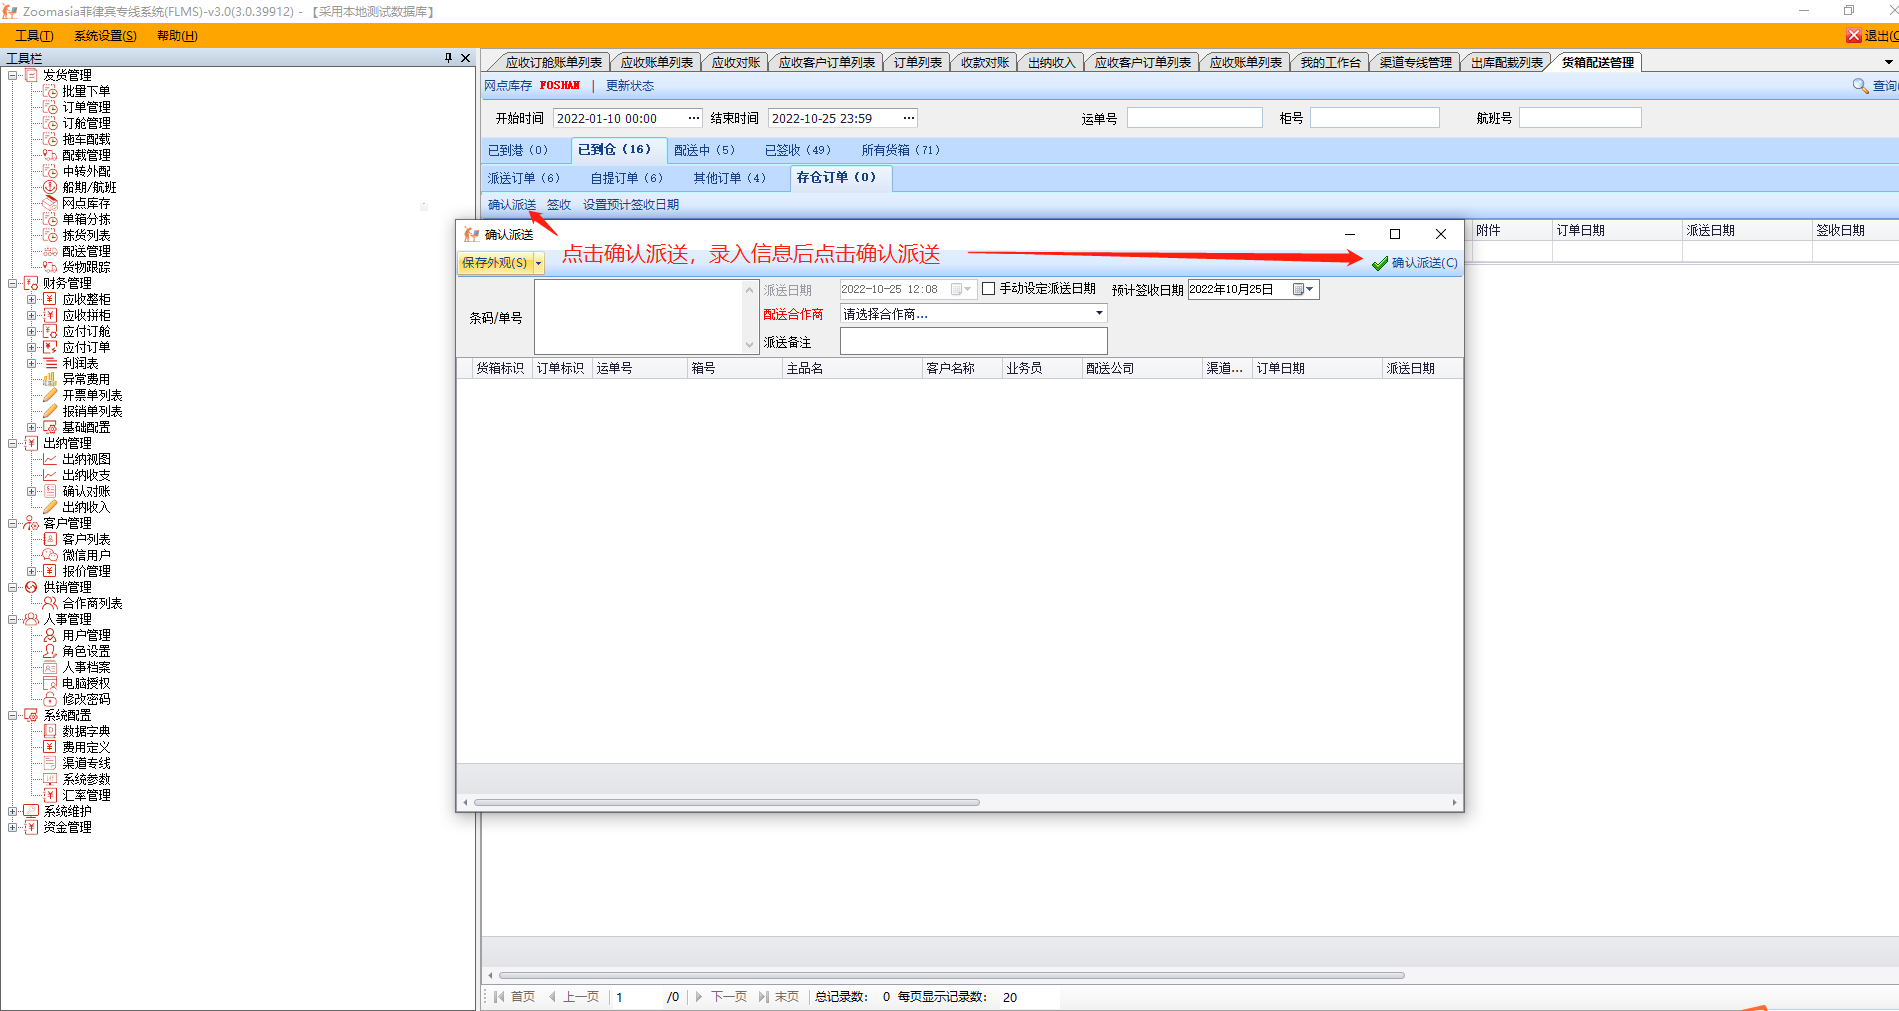Click the 异常费用 chart icon
Screen dimensions: 1899x1011
pos(50,379)
